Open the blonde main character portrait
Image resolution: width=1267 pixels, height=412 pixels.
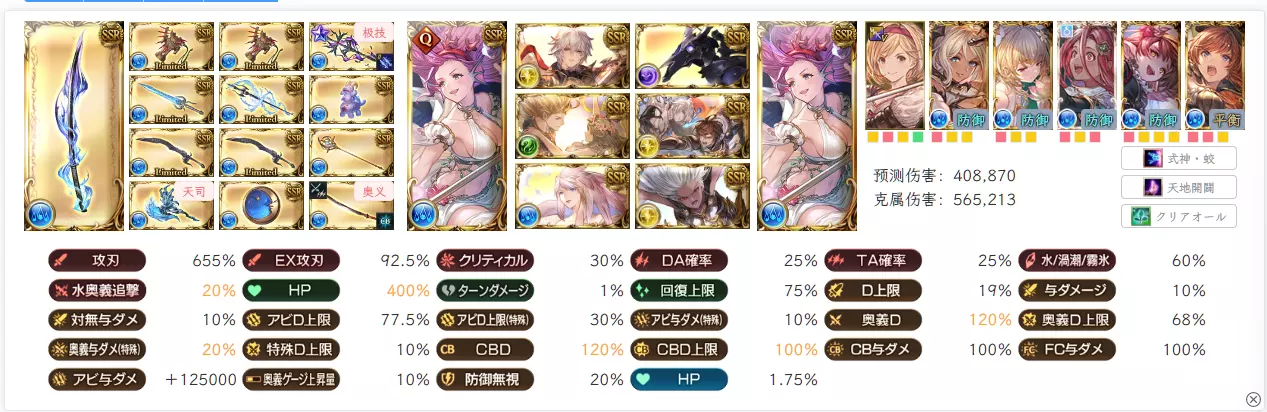[x=894, y=75]
